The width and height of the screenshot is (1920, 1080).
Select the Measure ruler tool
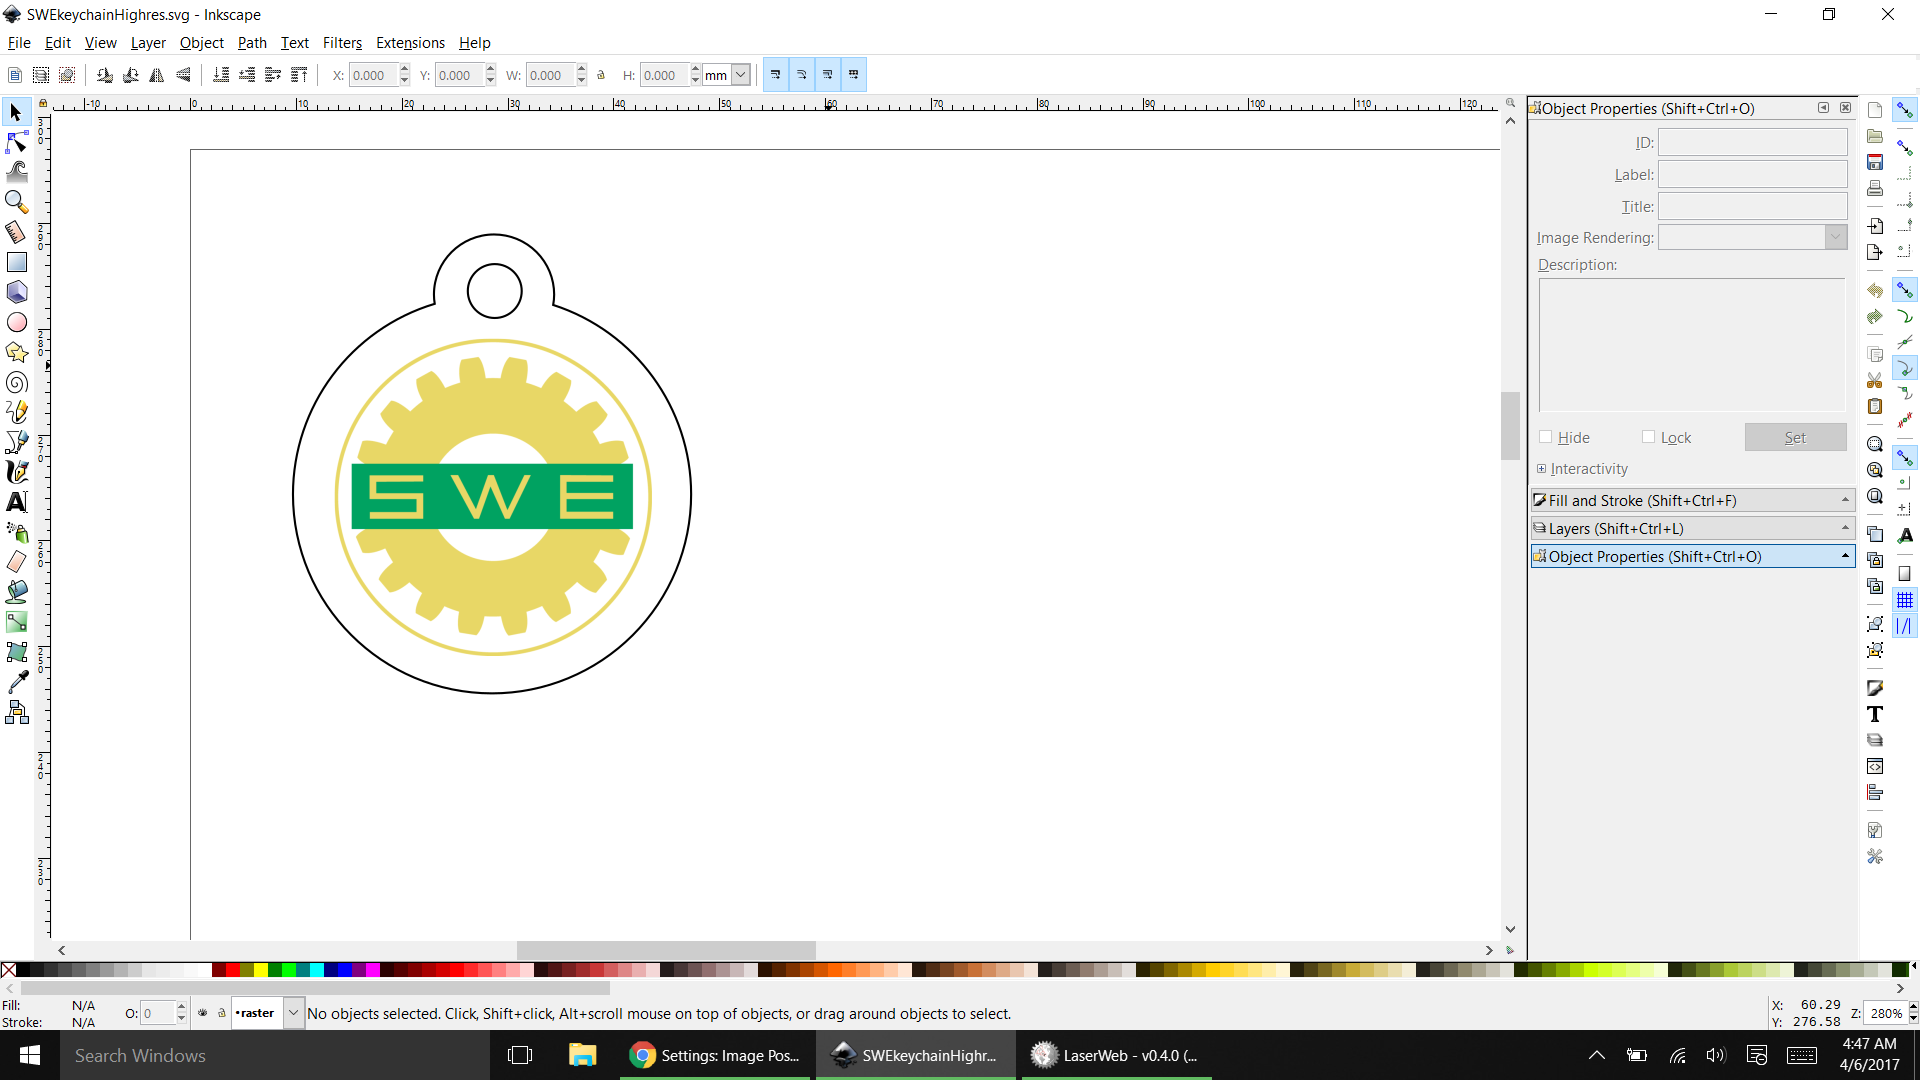coord(16,232)
